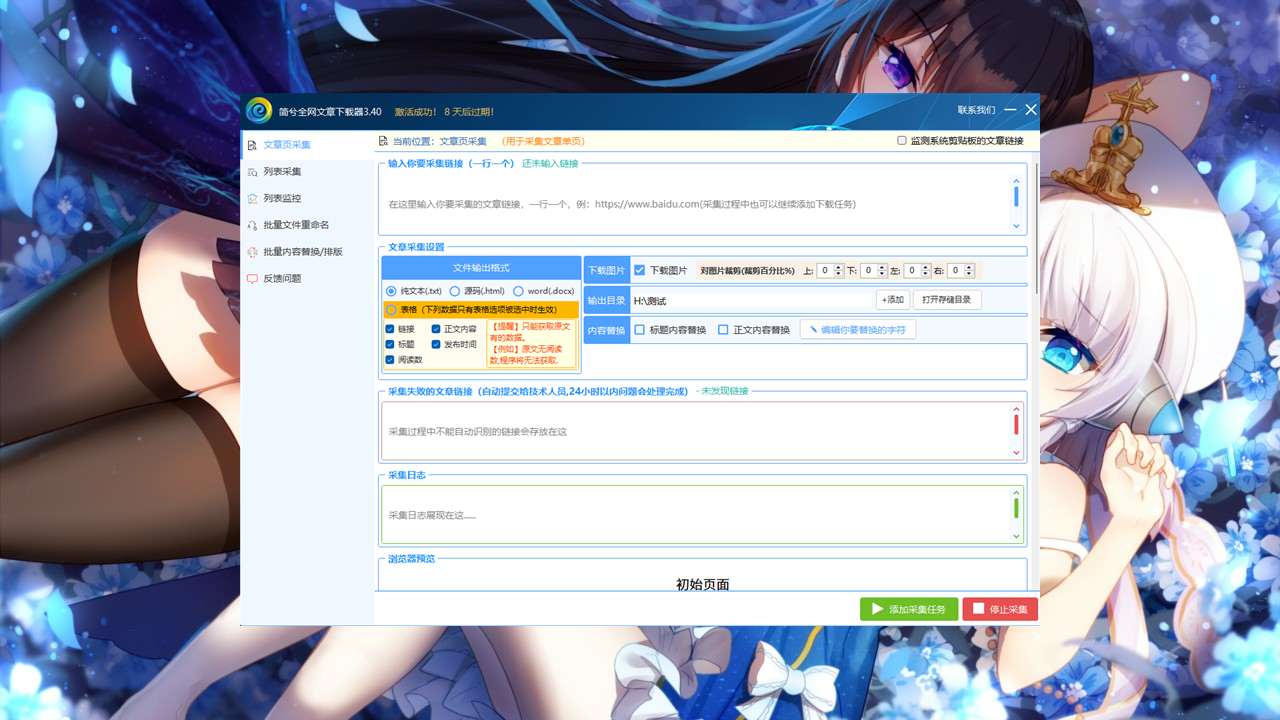Image resolution: width=1280 pixels, height=720 pixels.
Task: Click the failed links text box
Action: click(x=702, y=431)
